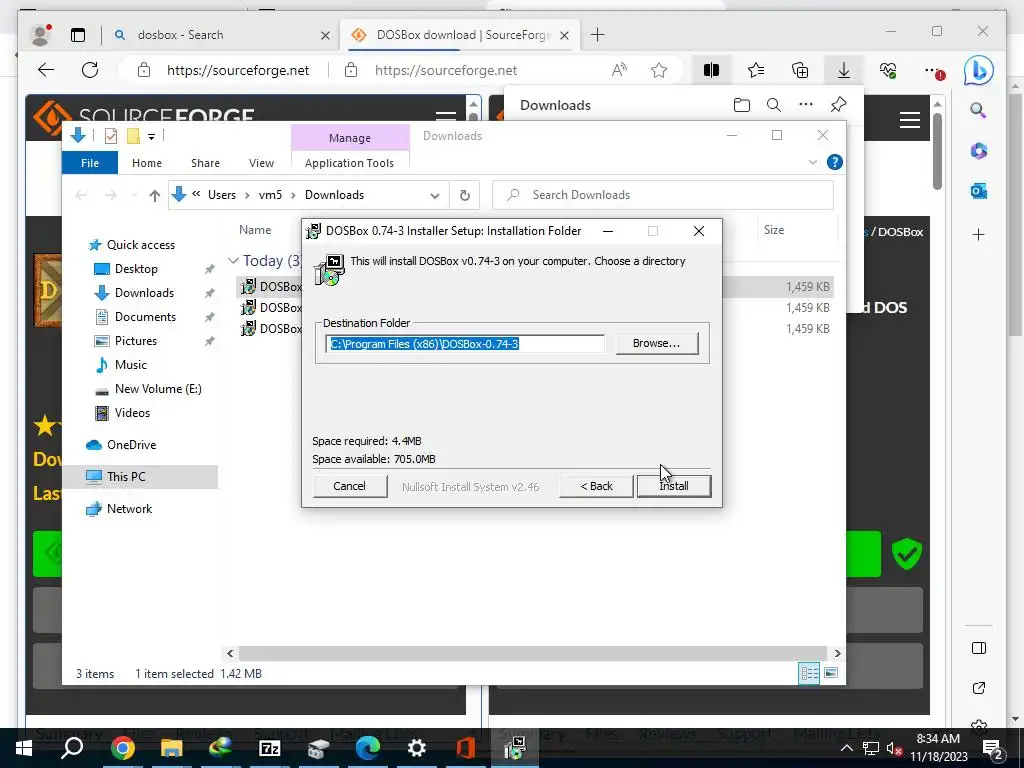Collapse the Today file group
This screenshot has width=1024, height=768.
click(233, 261)
